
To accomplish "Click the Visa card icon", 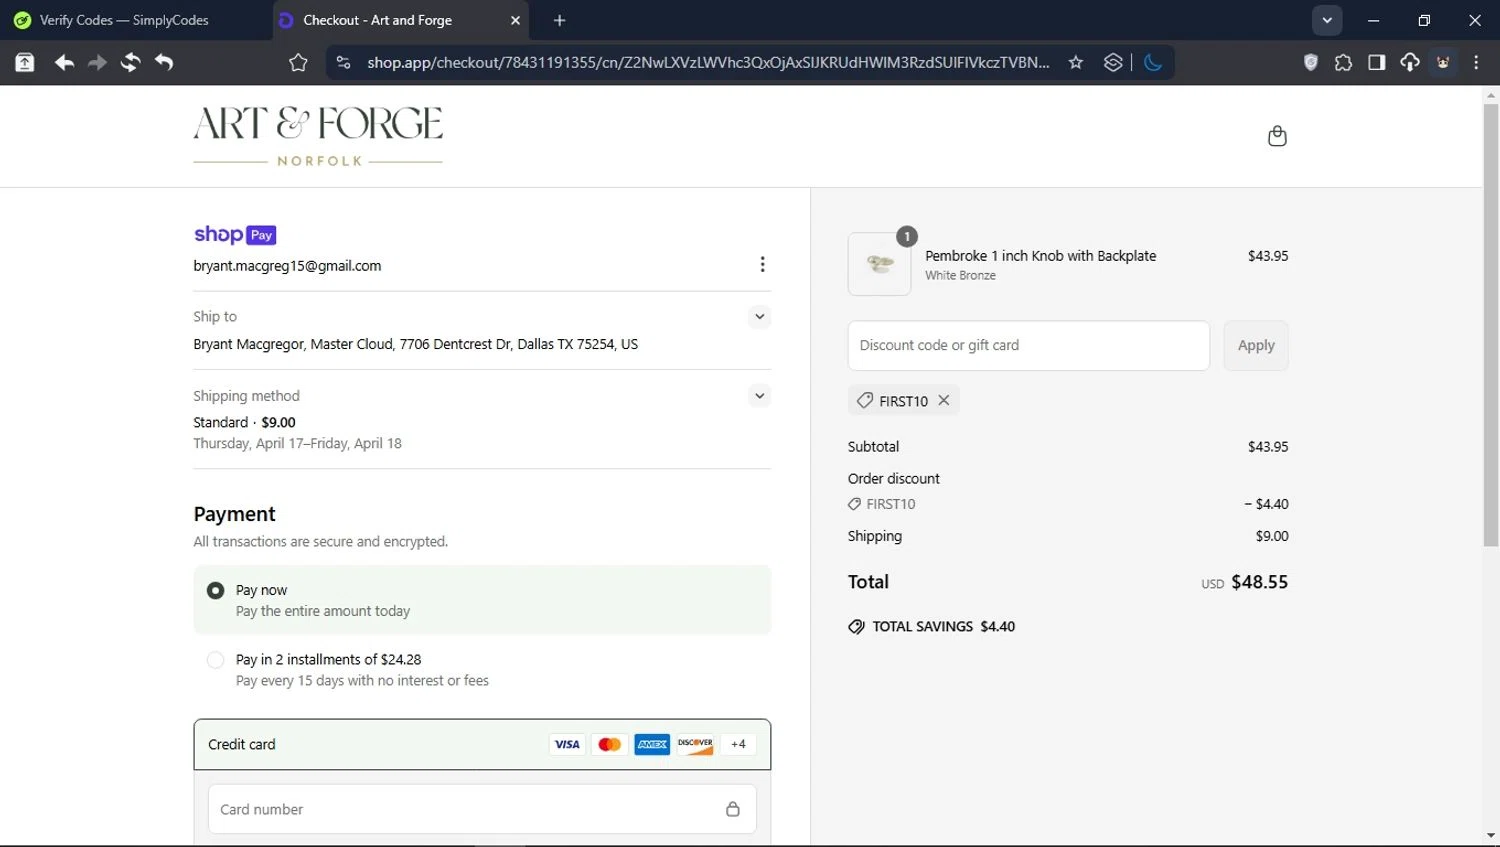I will (567, 744).
